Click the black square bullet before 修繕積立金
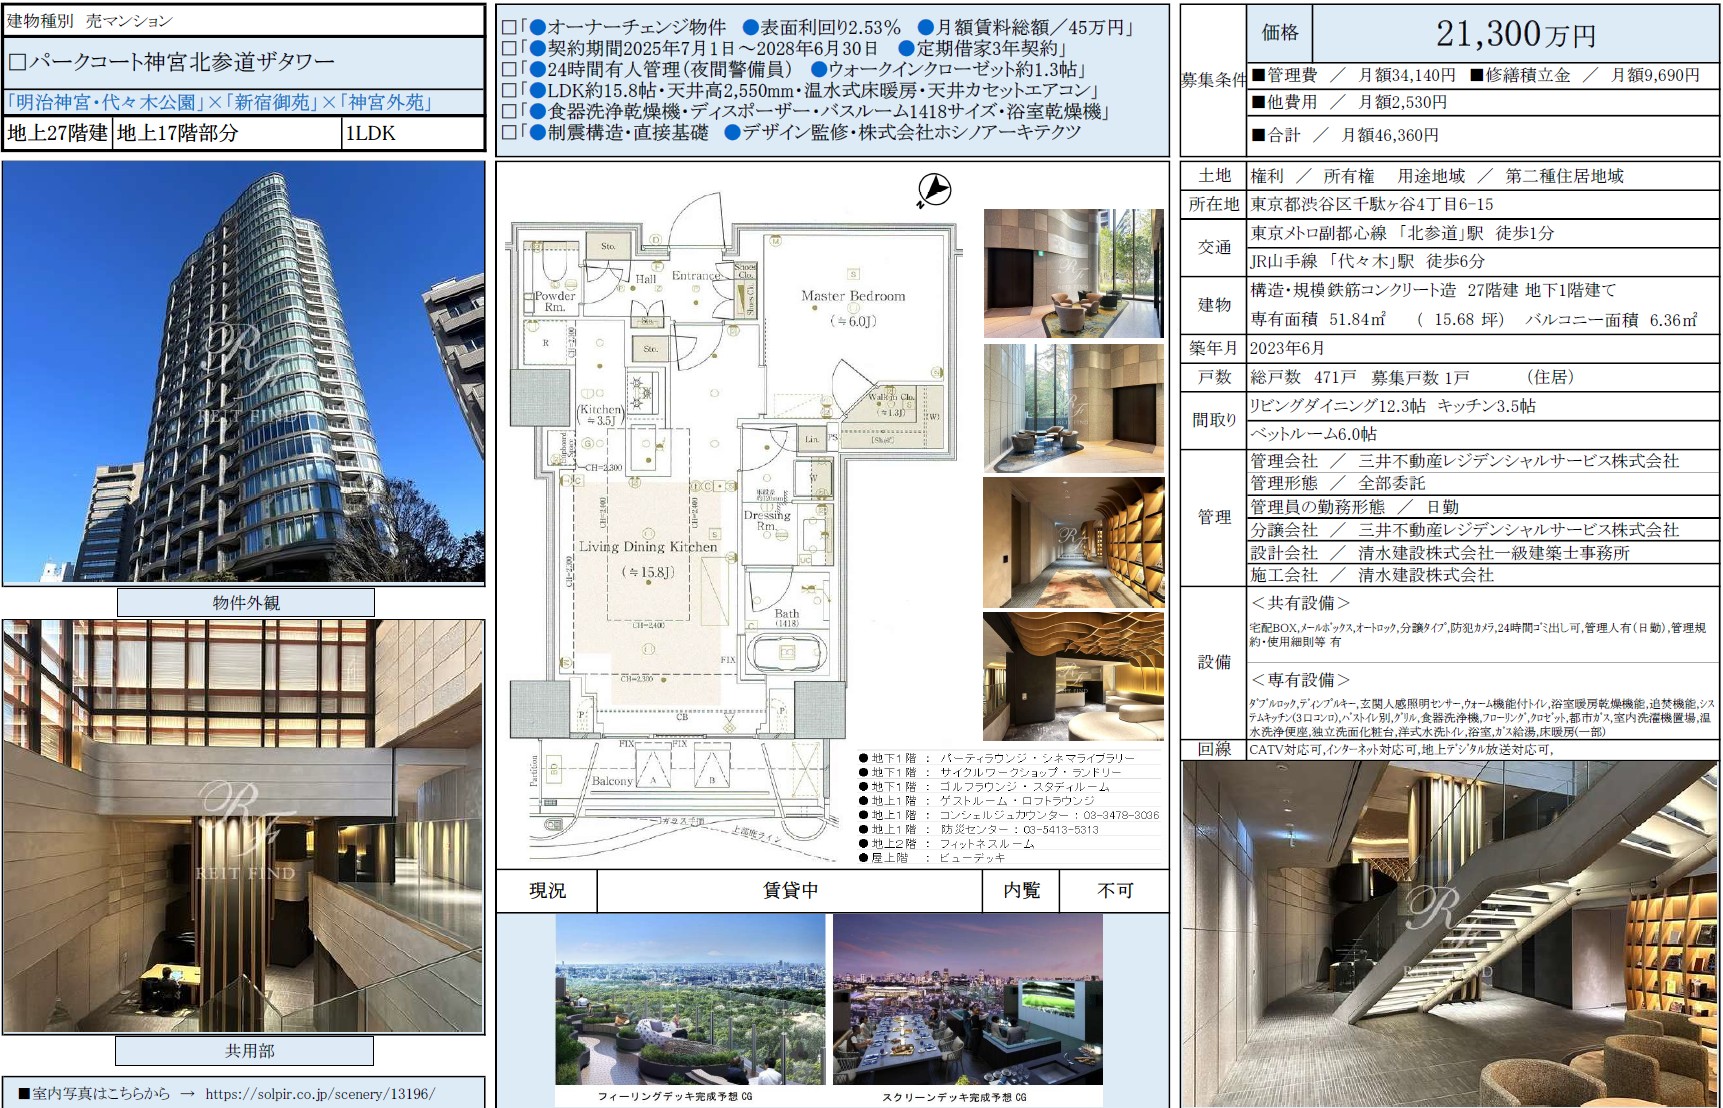 click(x=1477, y=75)
